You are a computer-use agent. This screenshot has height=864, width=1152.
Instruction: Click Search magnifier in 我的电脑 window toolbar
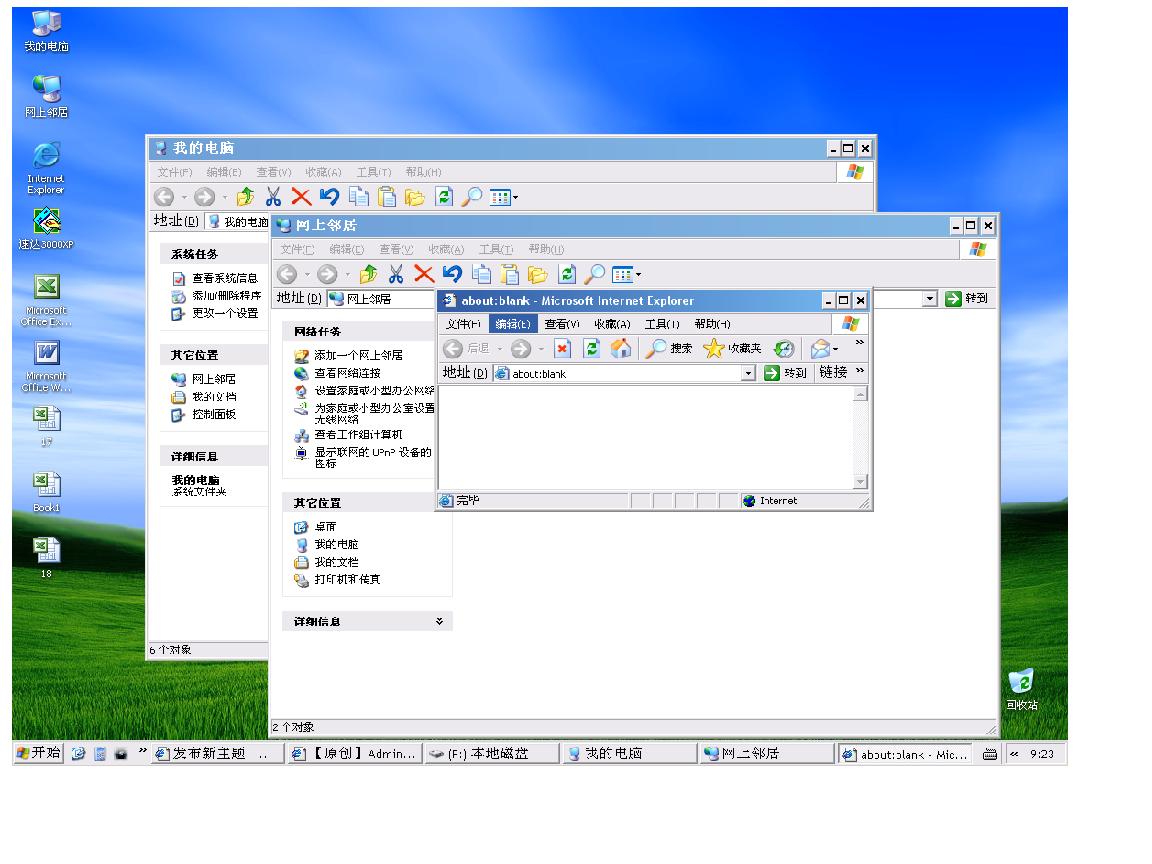click(472, 196)
